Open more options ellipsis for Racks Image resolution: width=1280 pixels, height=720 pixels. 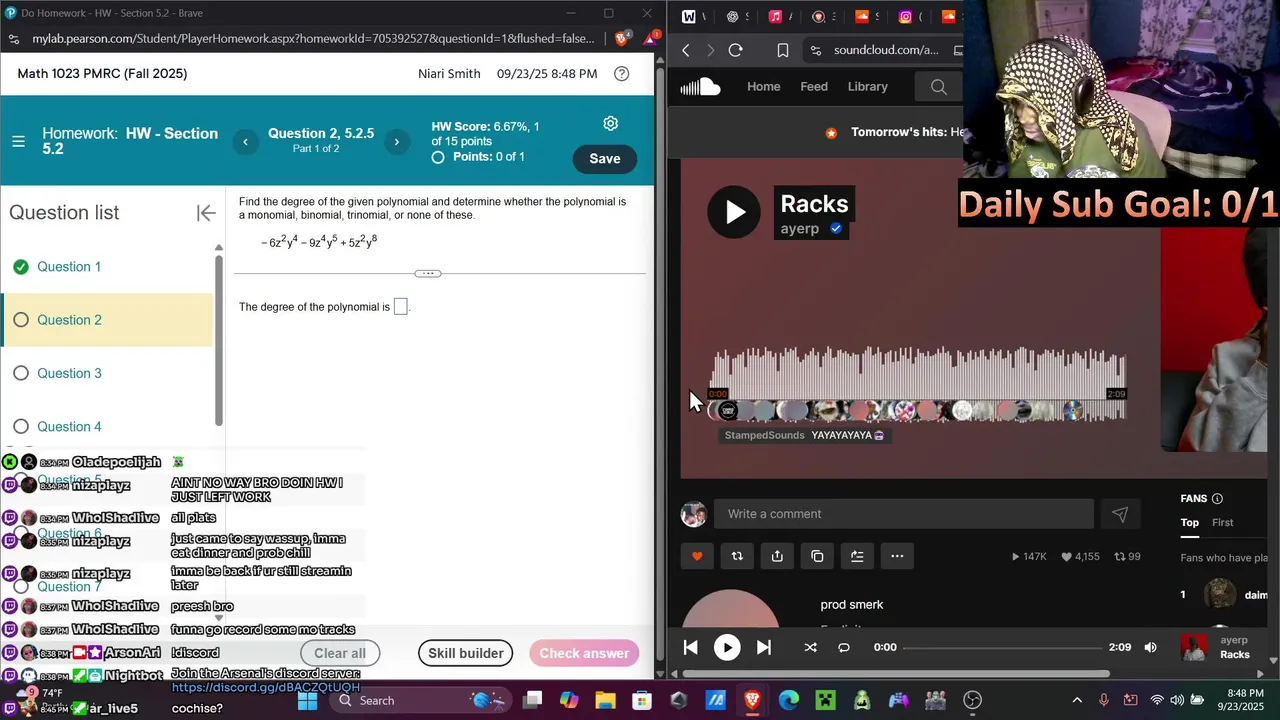[x=897, y=556]
